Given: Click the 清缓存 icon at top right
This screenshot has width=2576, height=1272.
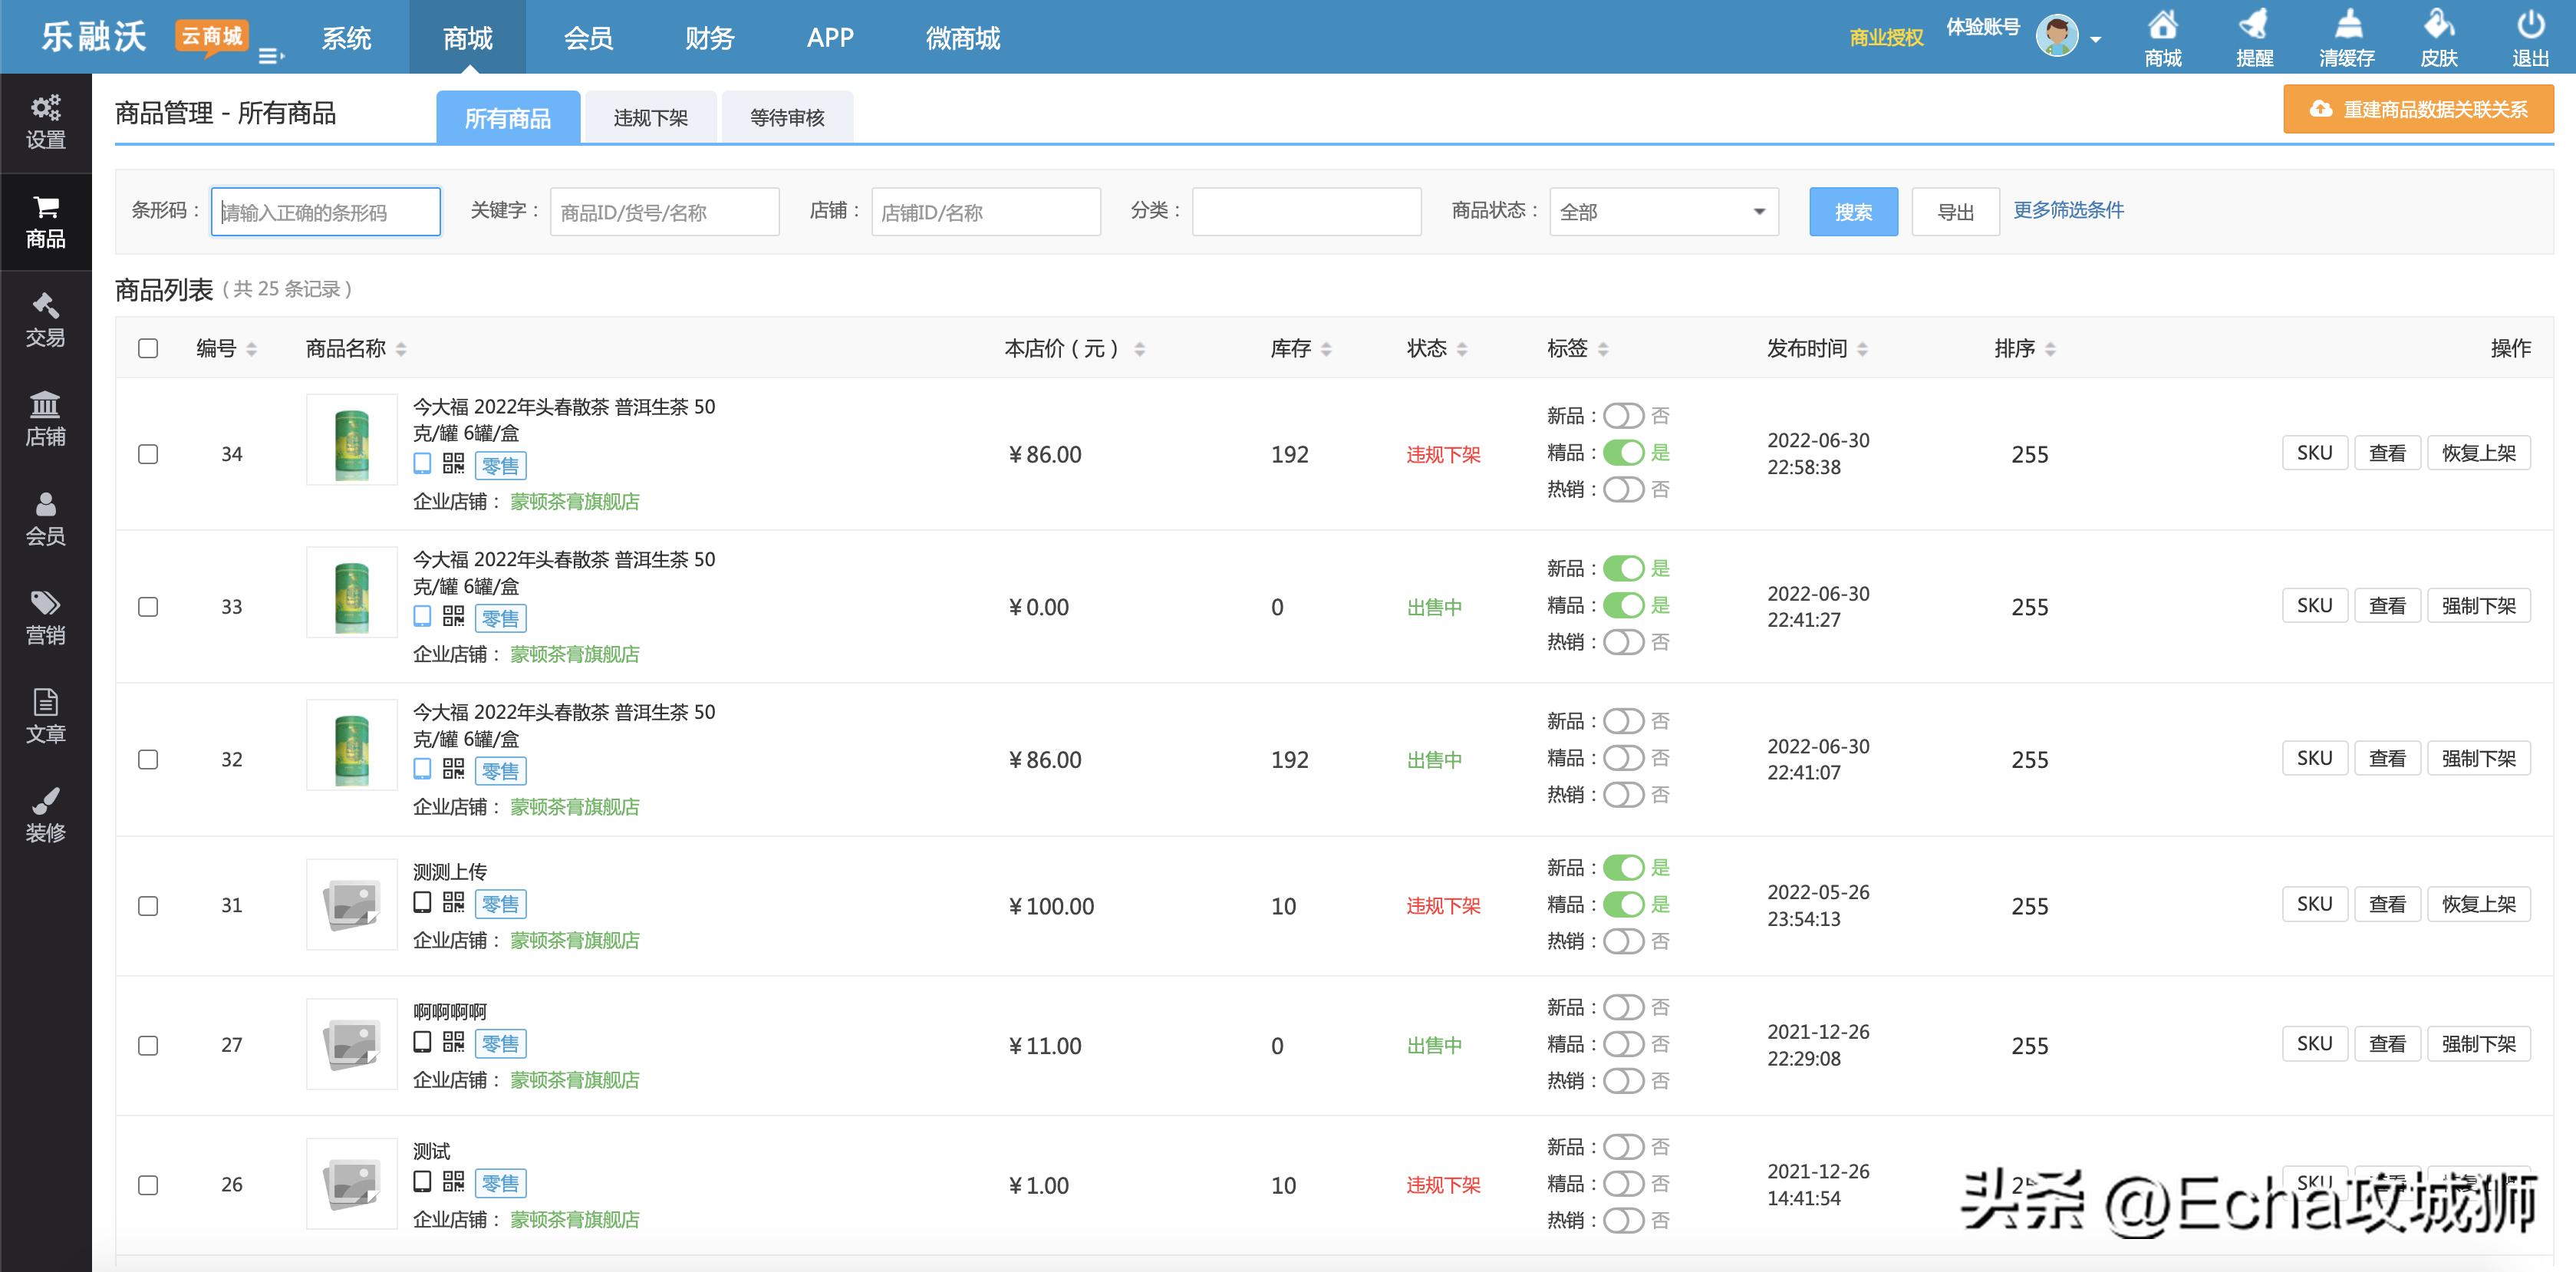Looking at the screenshot, I should coord(2350,37).
